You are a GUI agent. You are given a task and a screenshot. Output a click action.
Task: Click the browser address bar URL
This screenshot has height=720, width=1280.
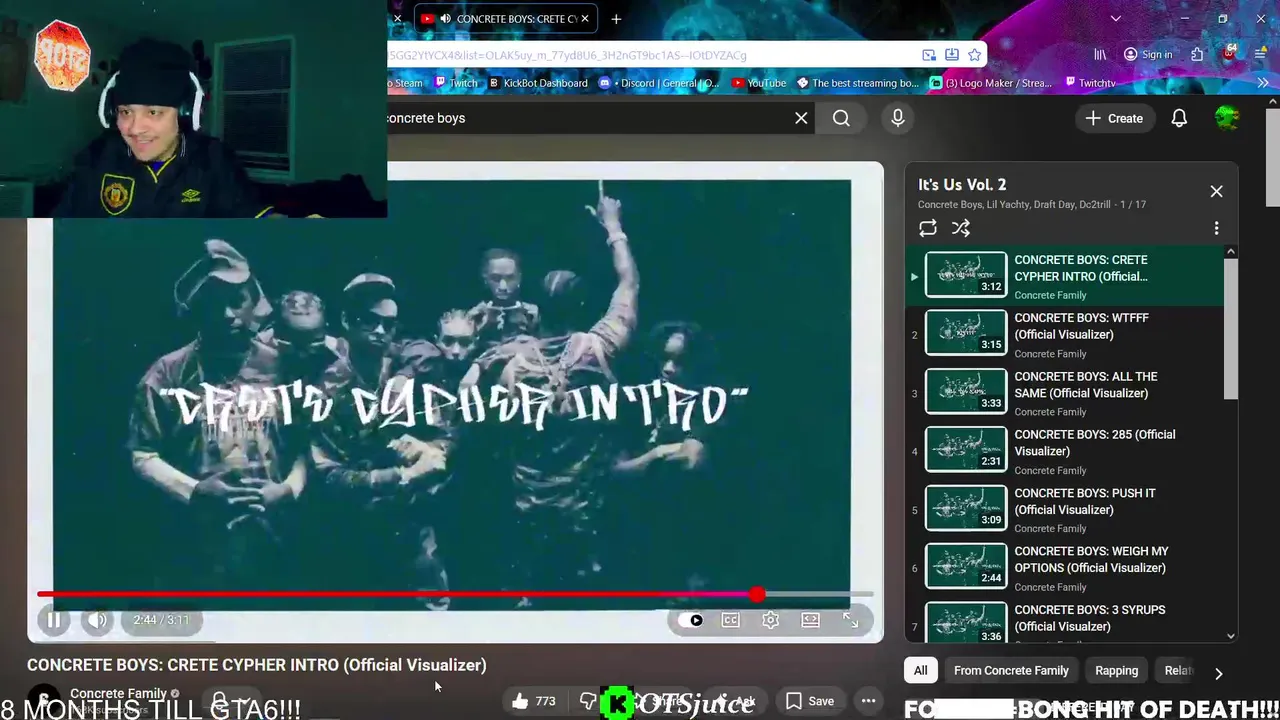(568, 55)
